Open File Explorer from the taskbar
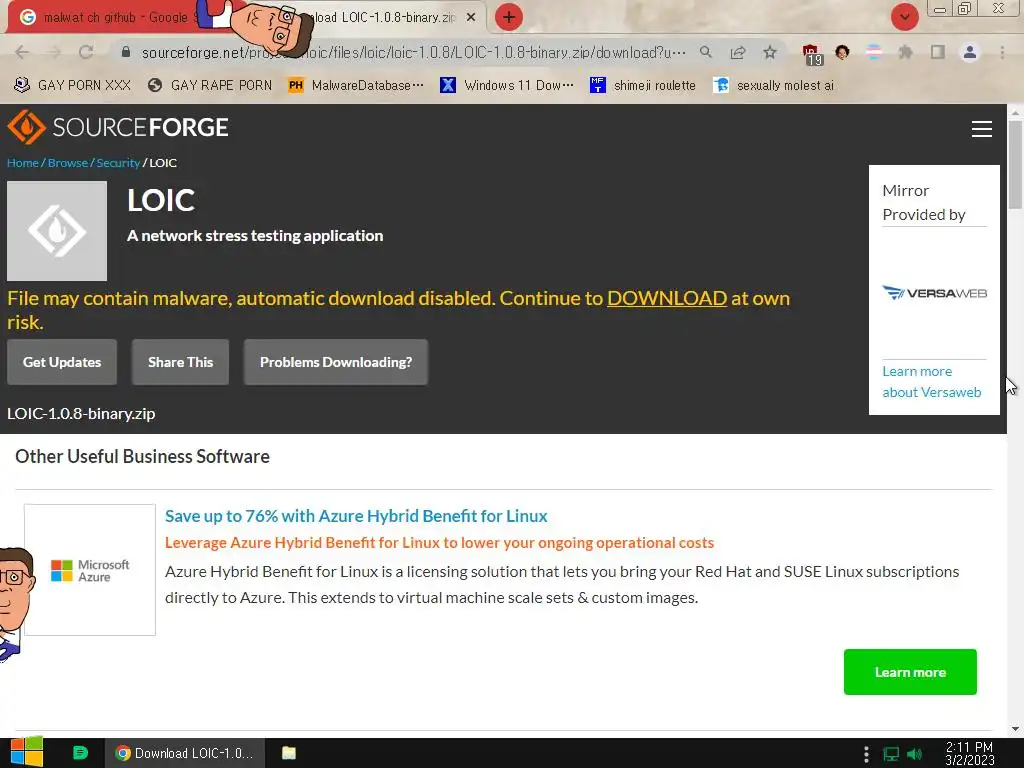This screenshot has width=1024, height=768. click(x=289, y=753)
